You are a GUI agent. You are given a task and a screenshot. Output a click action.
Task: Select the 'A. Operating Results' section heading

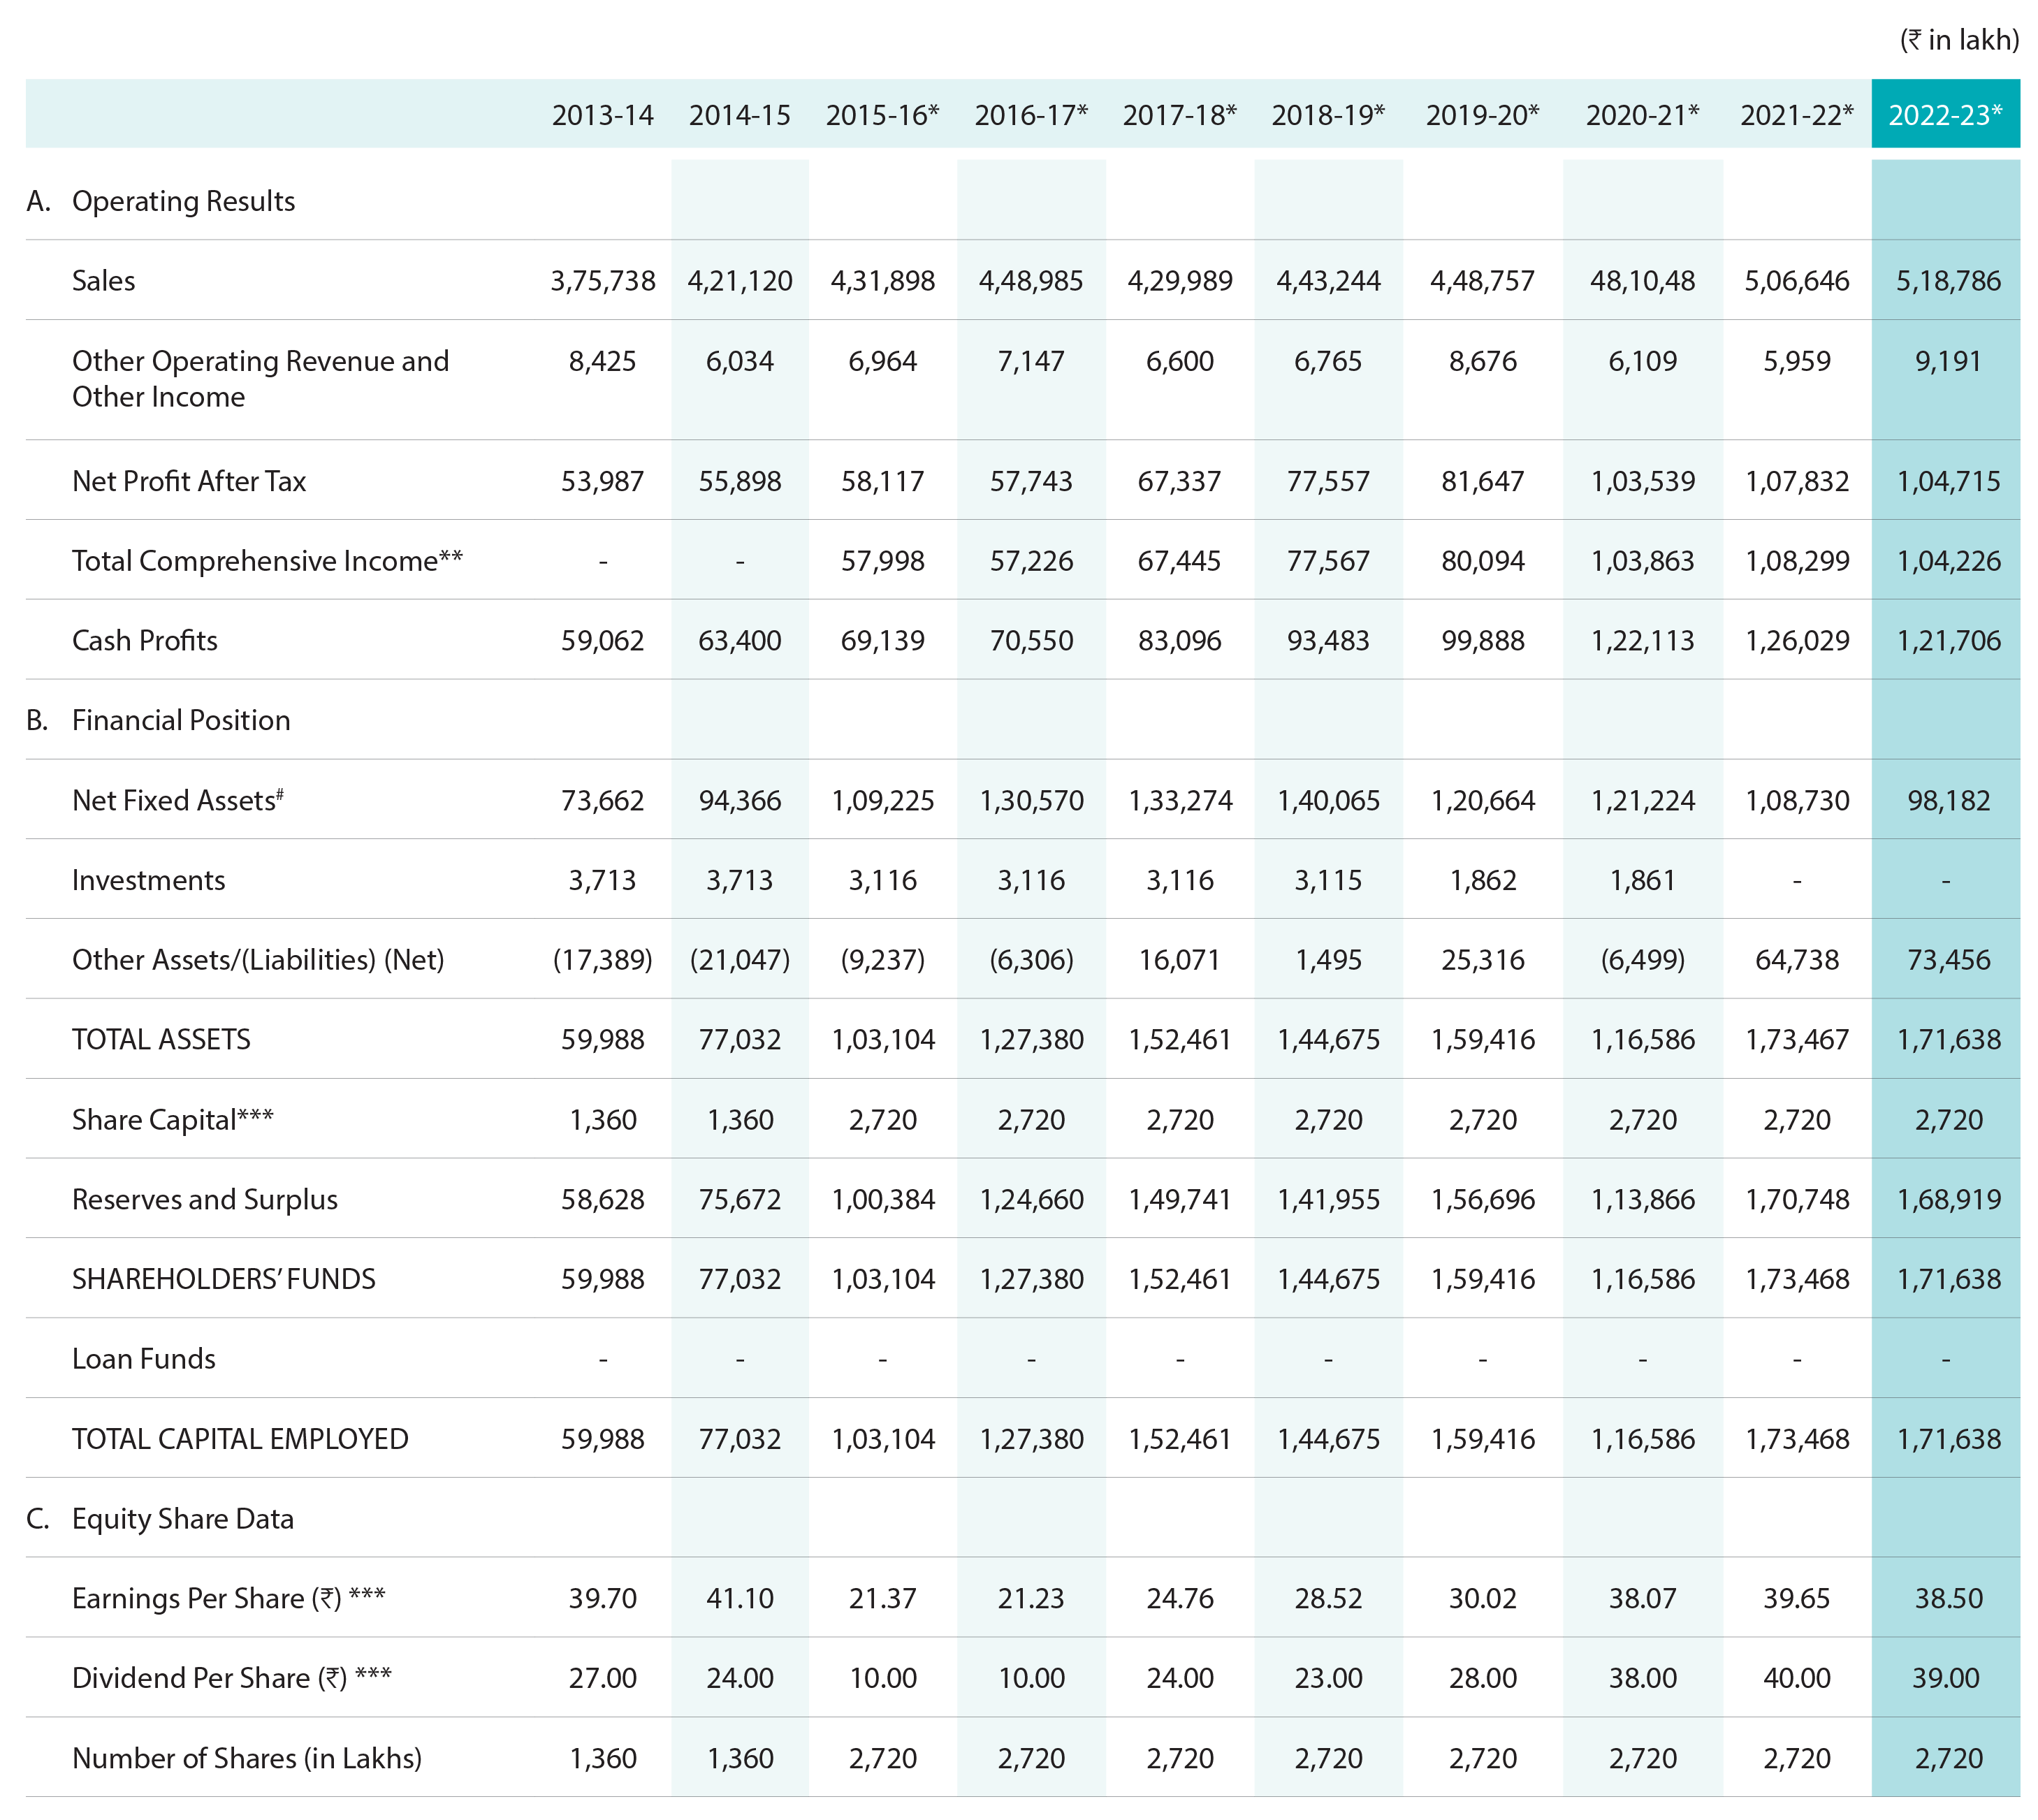tap(161, 201)
